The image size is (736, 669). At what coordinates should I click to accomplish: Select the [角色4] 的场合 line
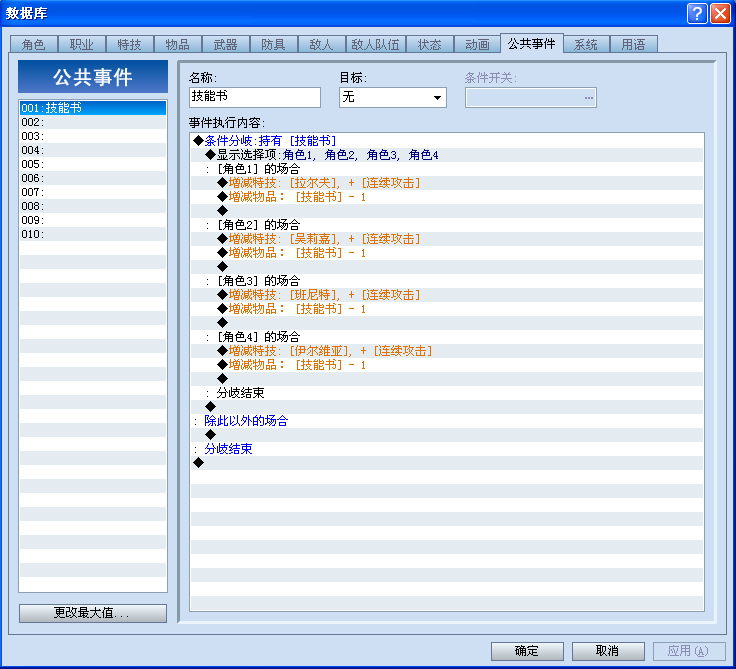tap(447, 337)
